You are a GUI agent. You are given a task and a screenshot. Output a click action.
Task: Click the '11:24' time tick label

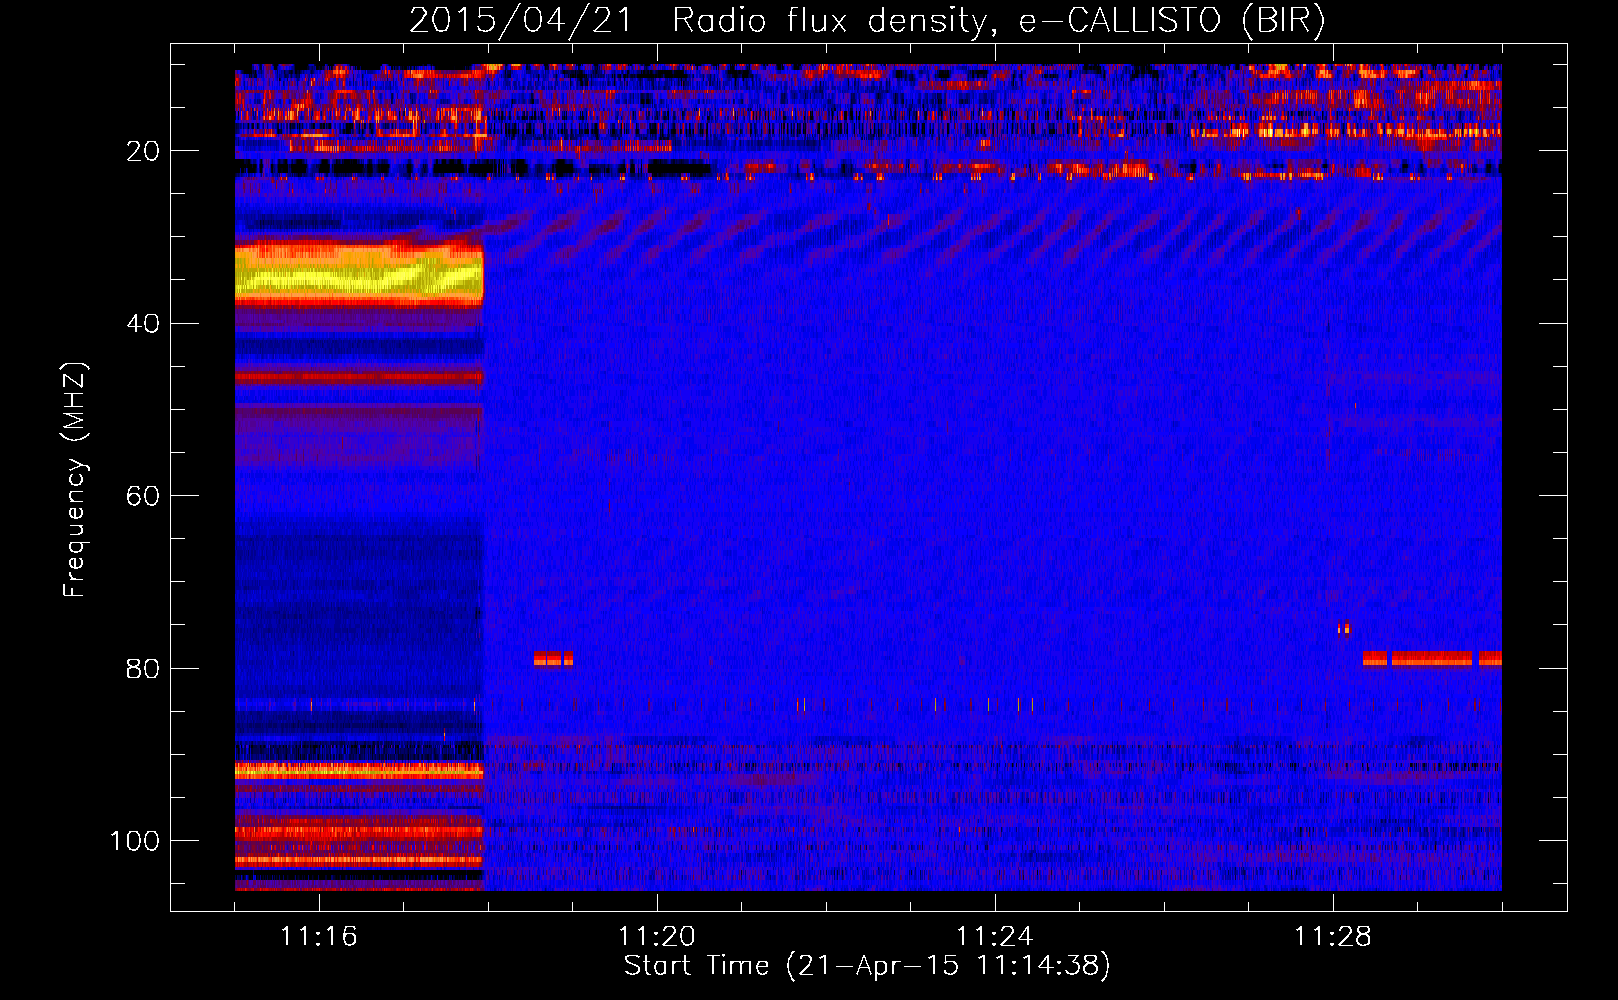(x=995, y=936)
